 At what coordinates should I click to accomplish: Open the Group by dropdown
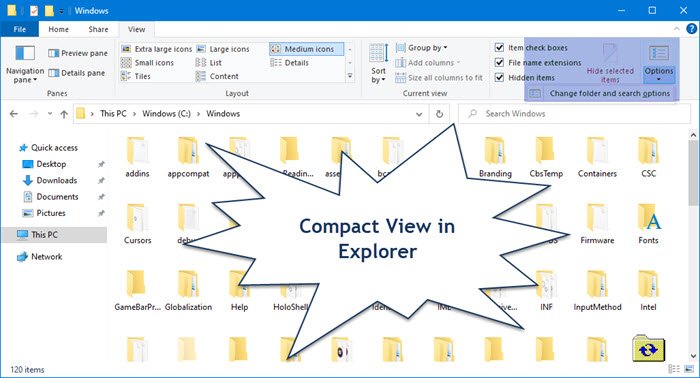tap(421, 47)
